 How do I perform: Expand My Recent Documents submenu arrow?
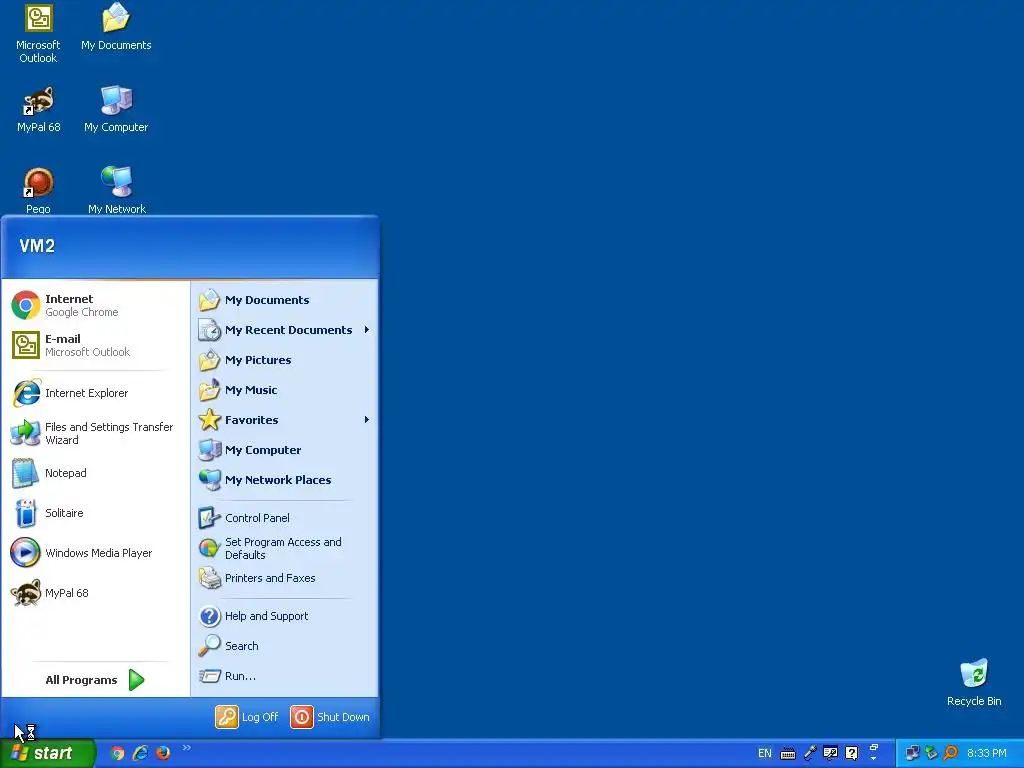click(x=366, y=330)
